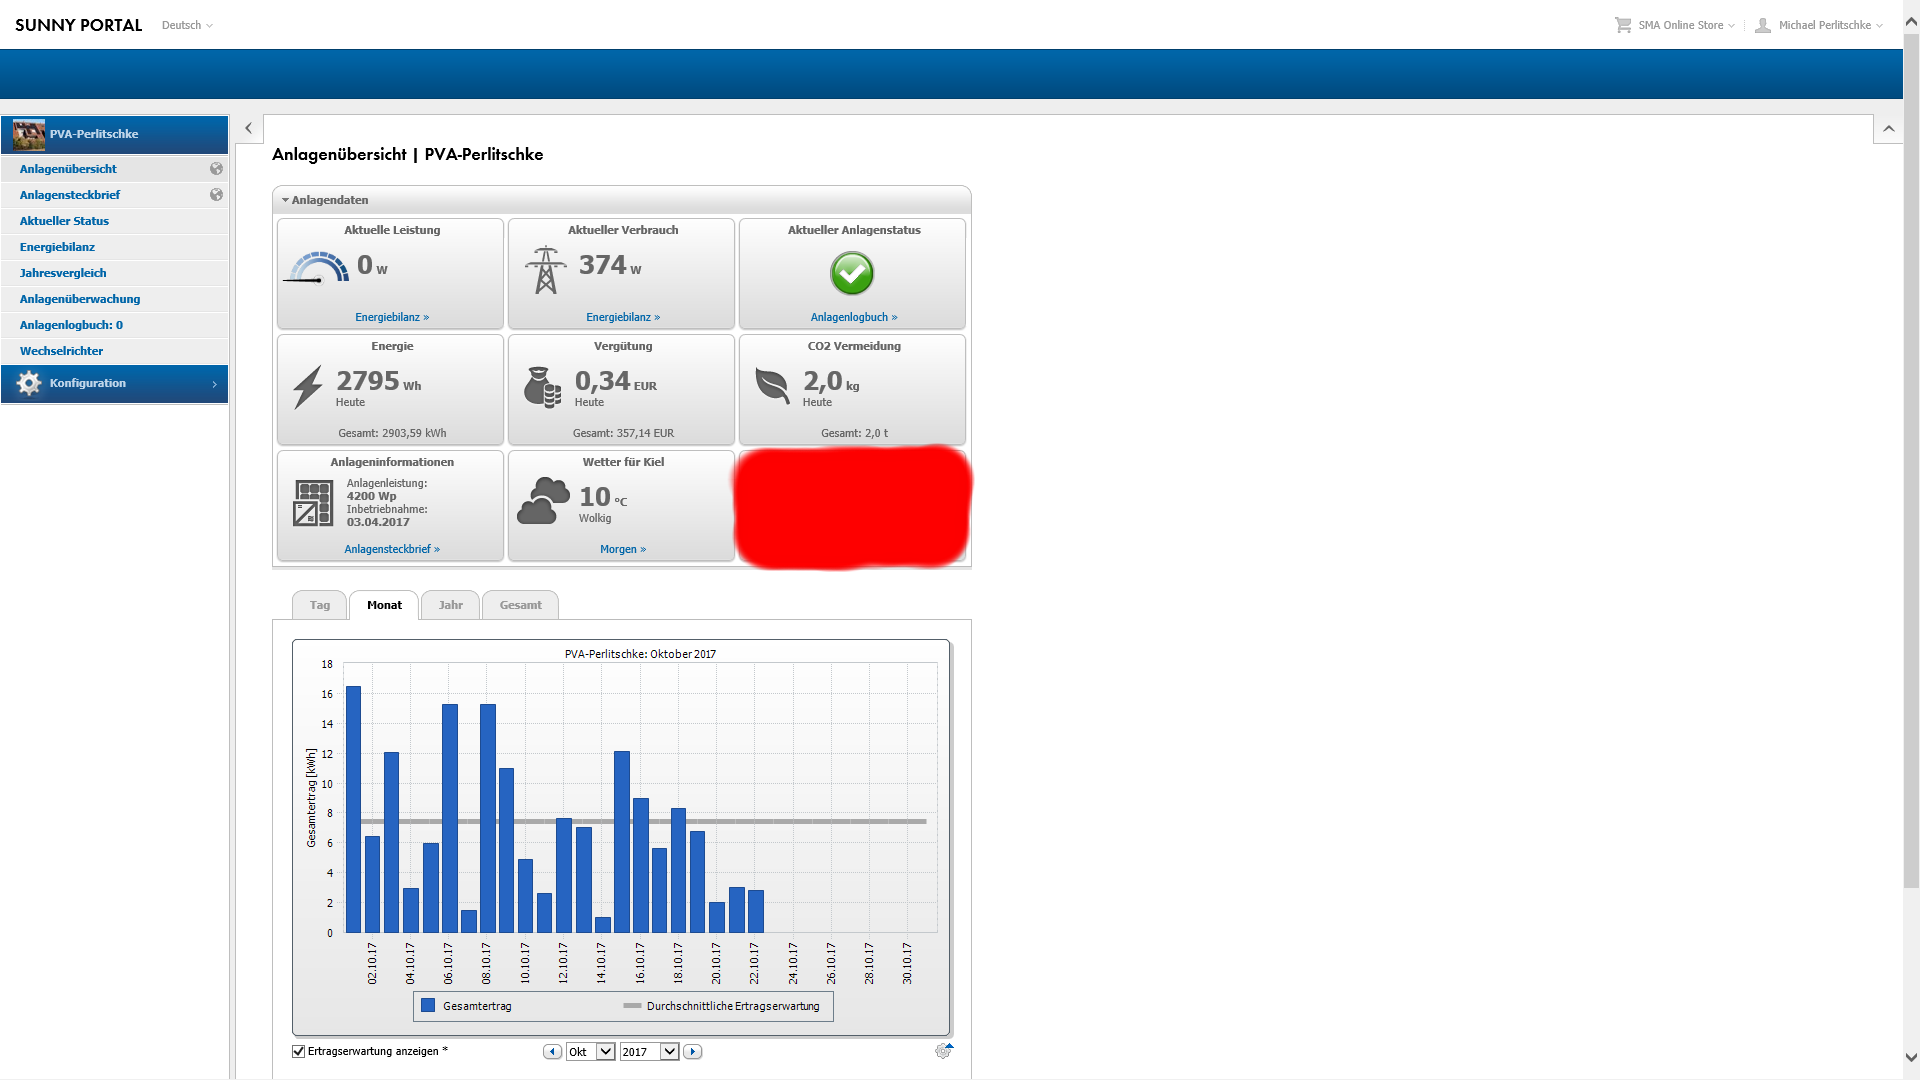Click the globe icon beside Anlagenübersicht

[x=216, y=169]
